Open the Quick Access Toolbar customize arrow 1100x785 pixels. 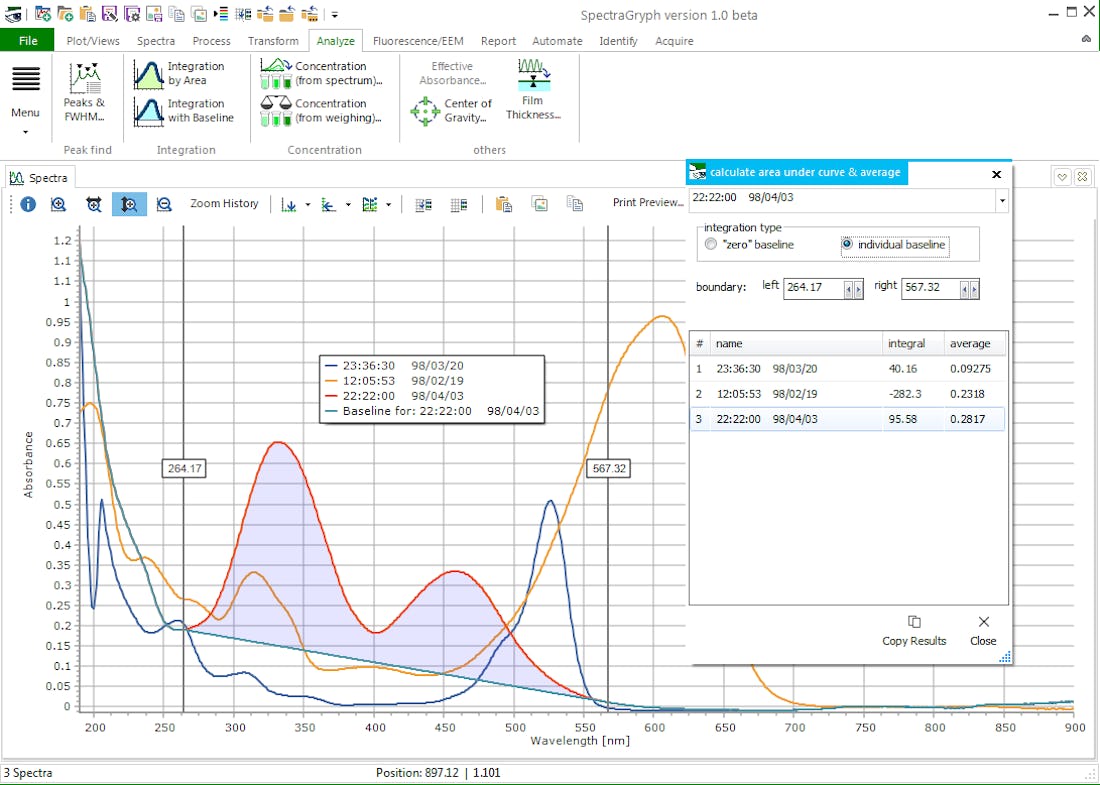pos(335,14)
